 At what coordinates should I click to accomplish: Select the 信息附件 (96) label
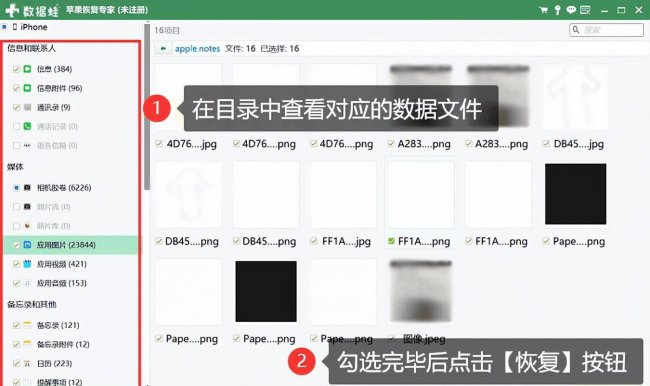(x=59, y=88)
